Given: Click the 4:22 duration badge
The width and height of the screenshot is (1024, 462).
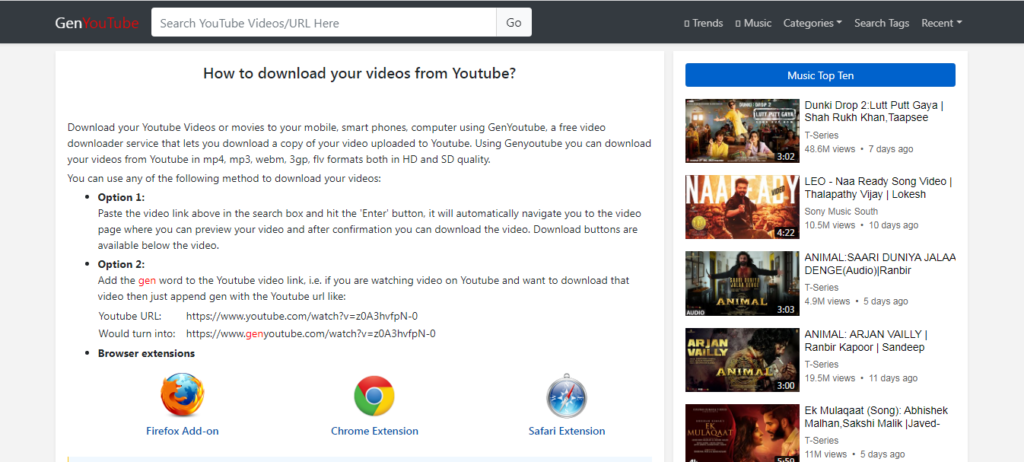Looking at the screenshot, I should [786, 233].
